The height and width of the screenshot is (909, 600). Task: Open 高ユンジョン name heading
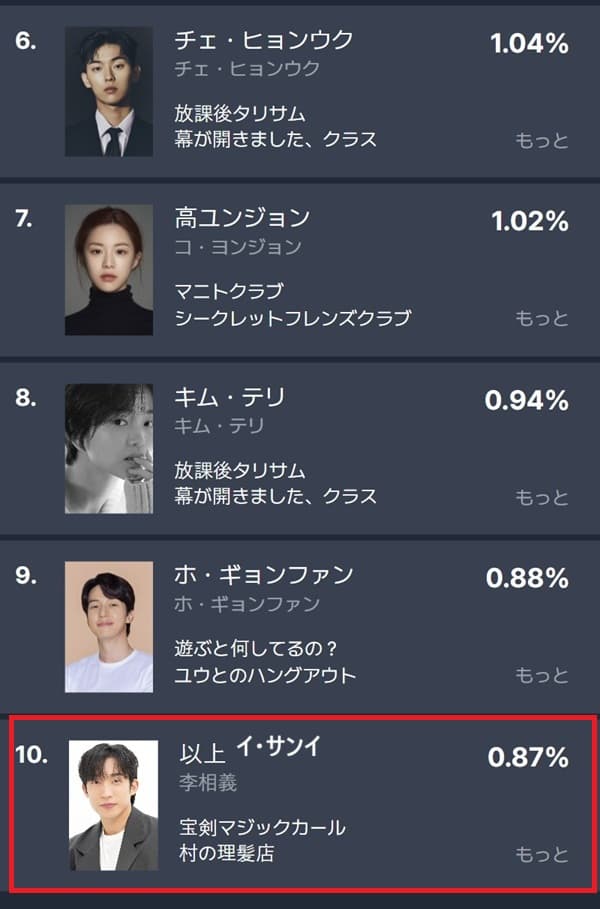tap(242, 218)
